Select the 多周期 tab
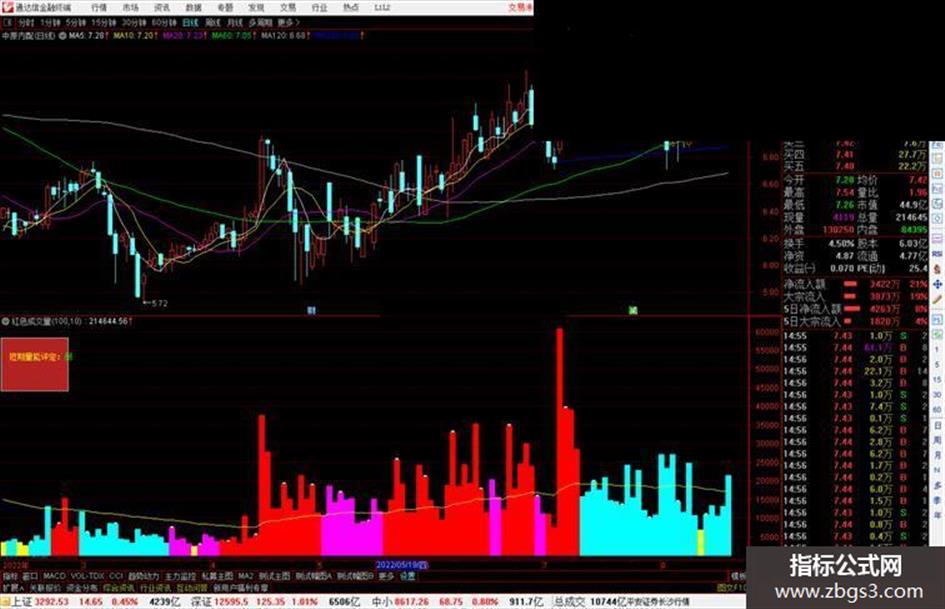 click(260, 22)
